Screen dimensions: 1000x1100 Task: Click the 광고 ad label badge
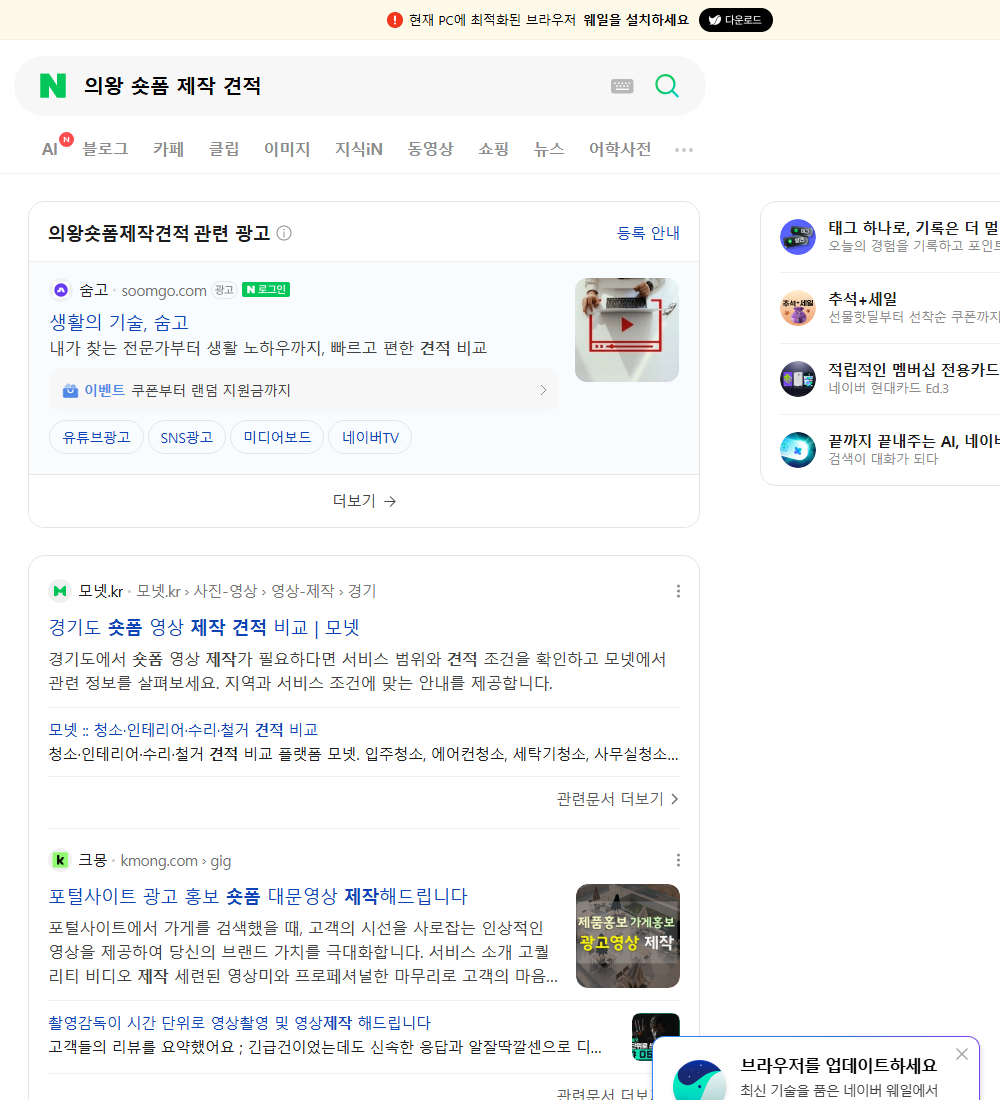(x=224, y=290)
